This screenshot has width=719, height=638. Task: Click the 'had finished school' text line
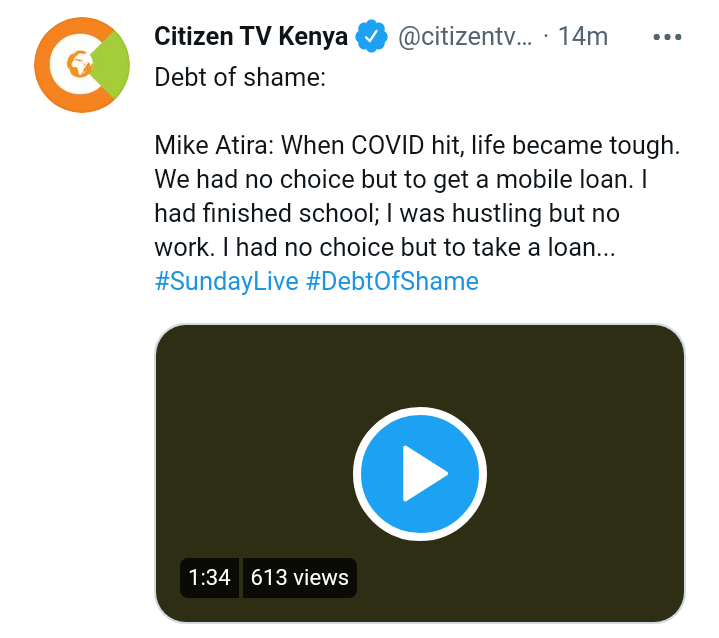point(387,213)
